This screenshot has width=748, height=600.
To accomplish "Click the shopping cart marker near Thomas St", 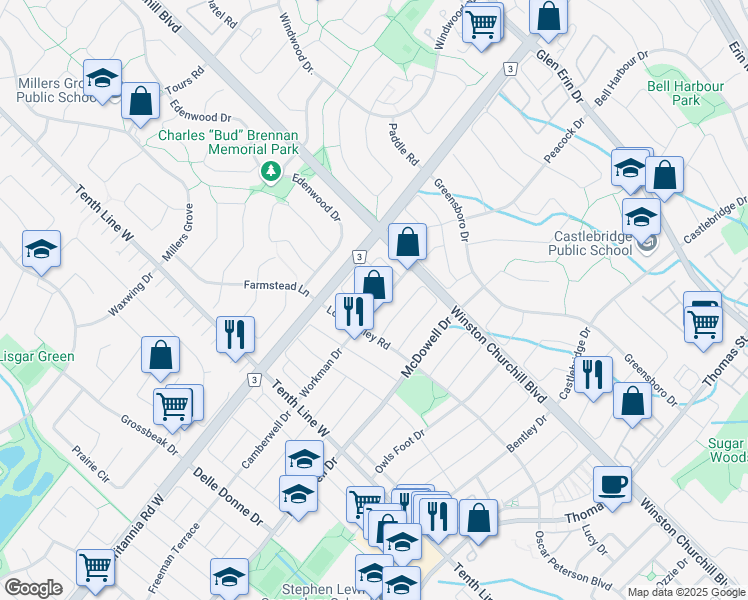I will [703, 325].
